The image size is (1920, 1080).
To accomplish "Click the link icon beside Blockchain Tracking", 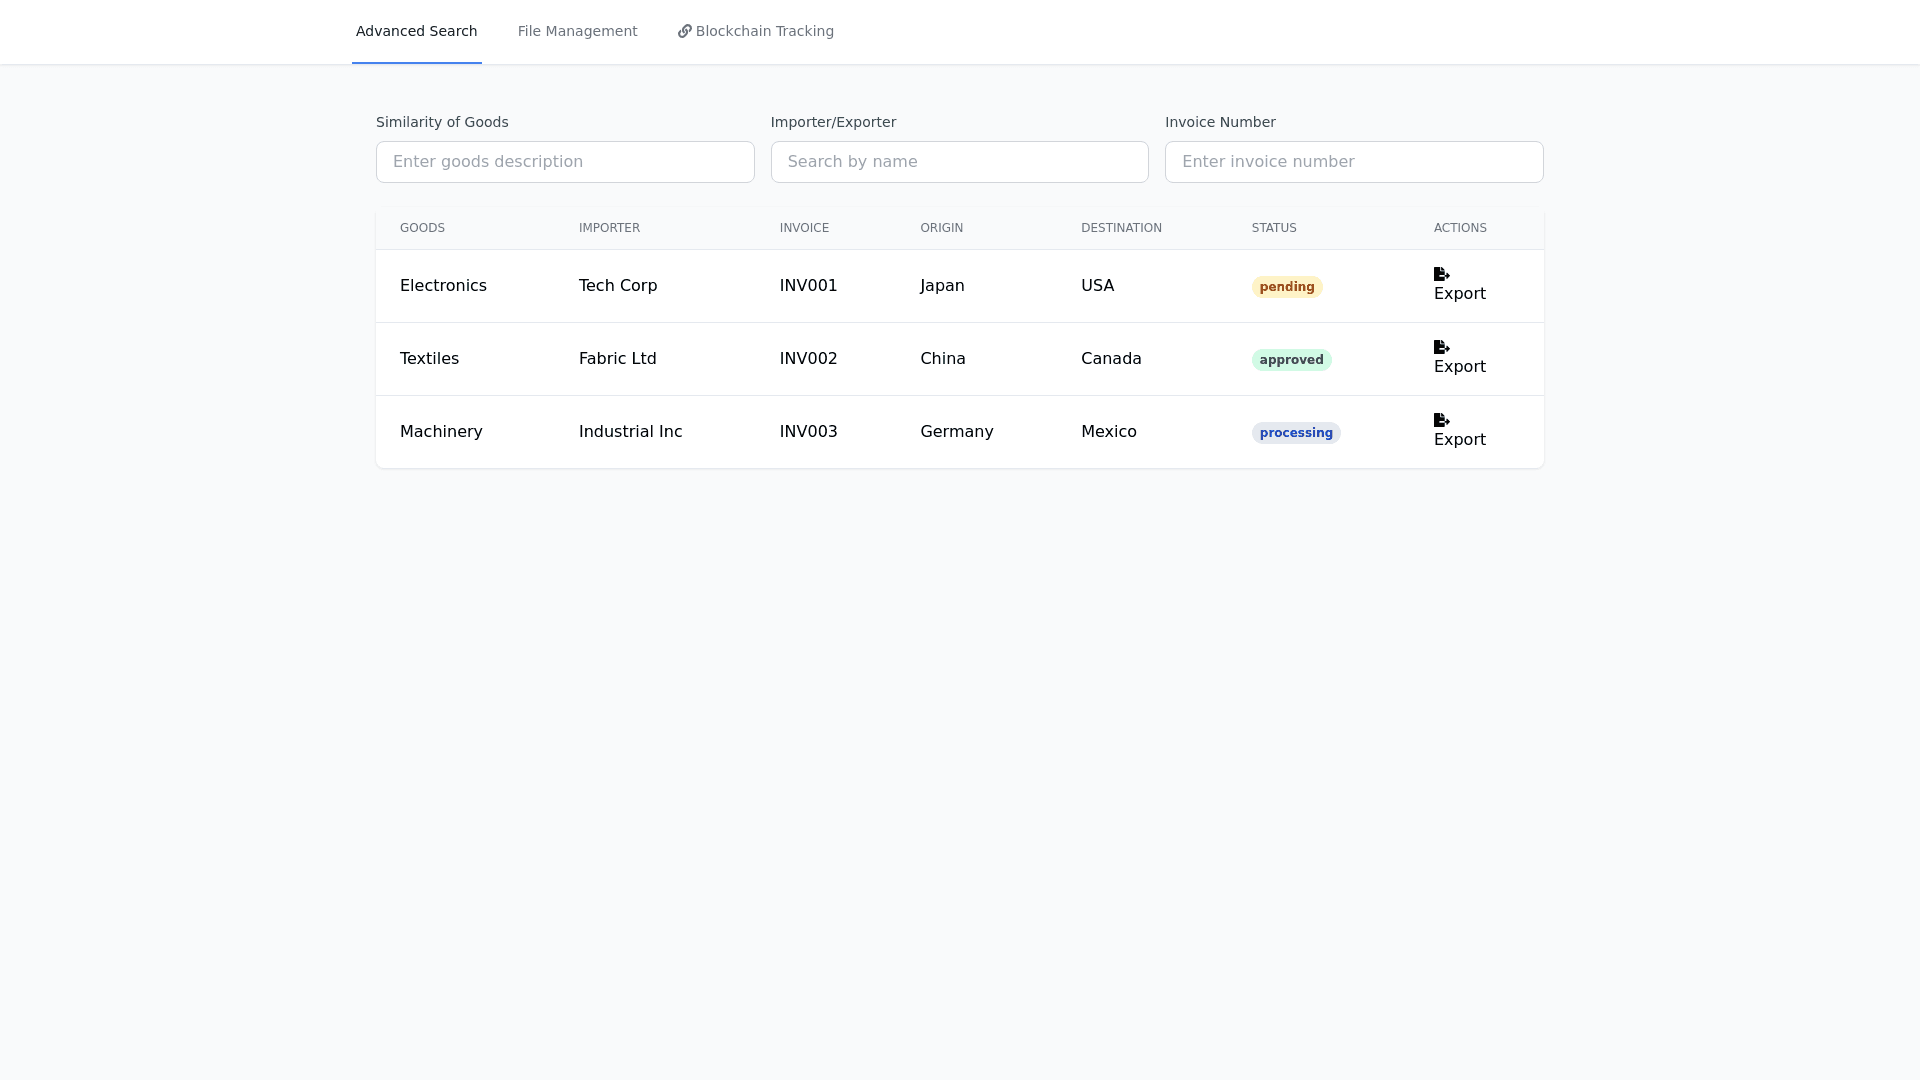I will (x=684, y=31).
